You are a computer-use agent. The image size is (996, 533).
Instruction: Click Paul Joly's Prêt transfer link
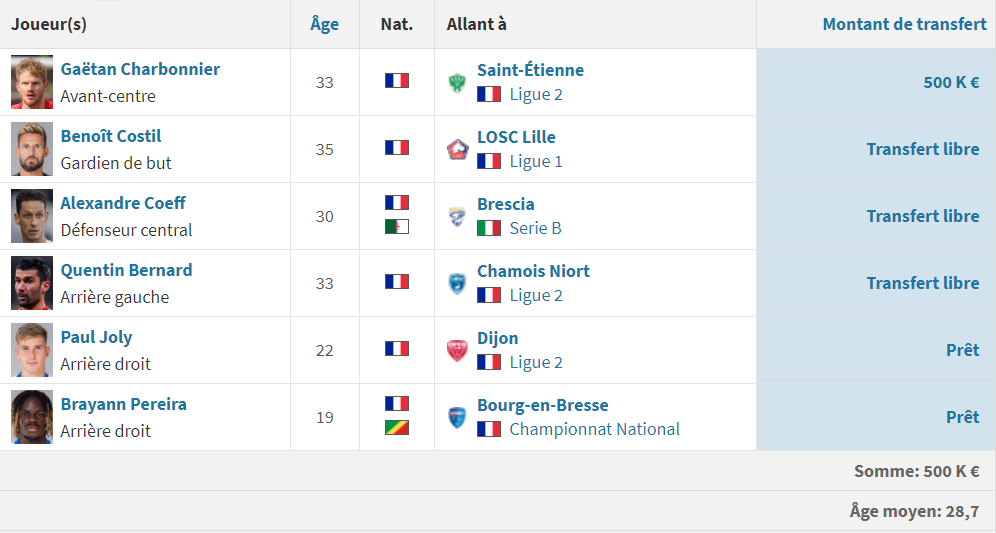click(x=963, y=350)
